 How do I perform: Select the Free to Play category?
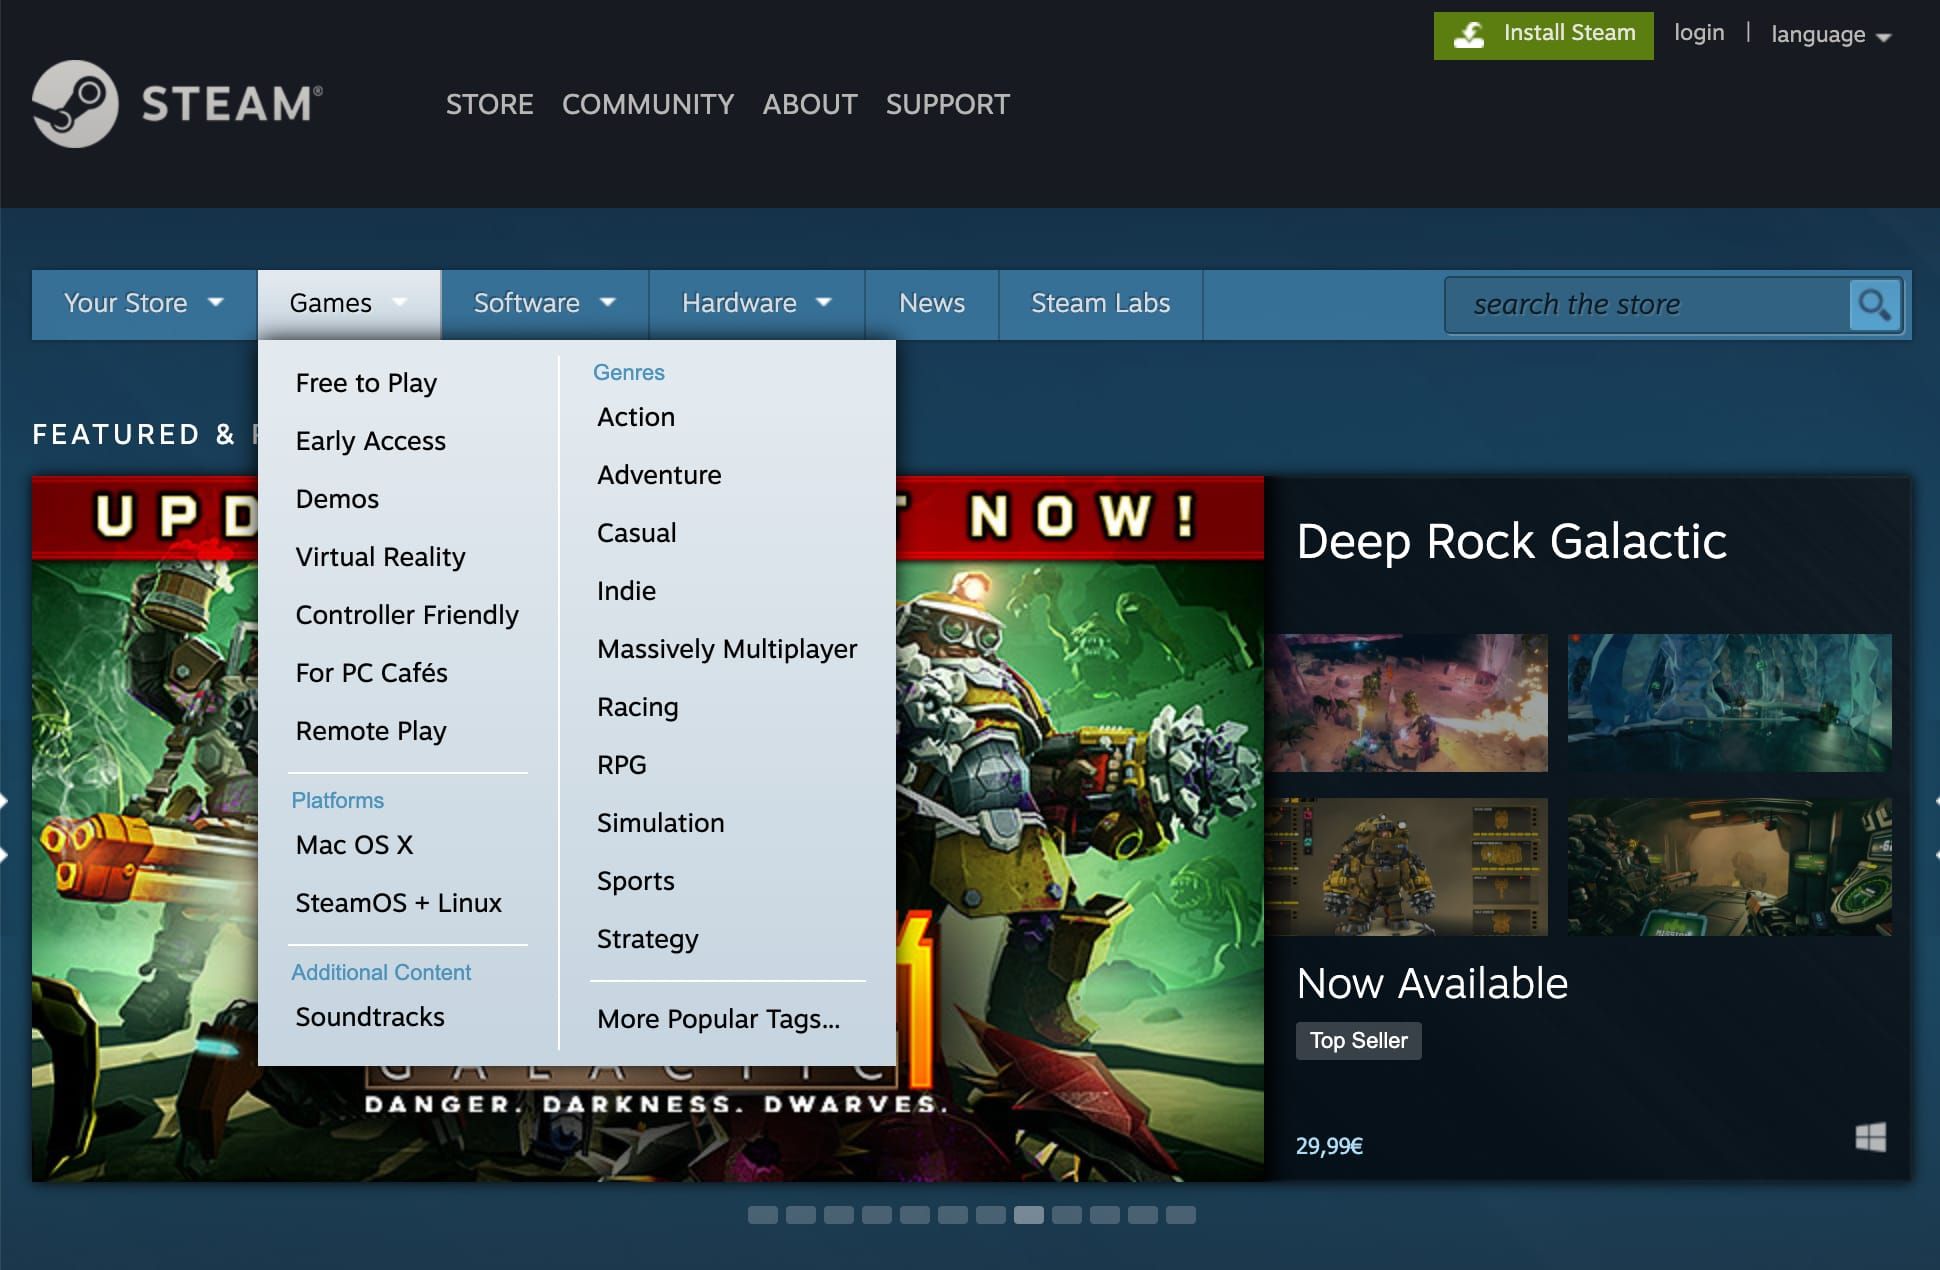365,382
